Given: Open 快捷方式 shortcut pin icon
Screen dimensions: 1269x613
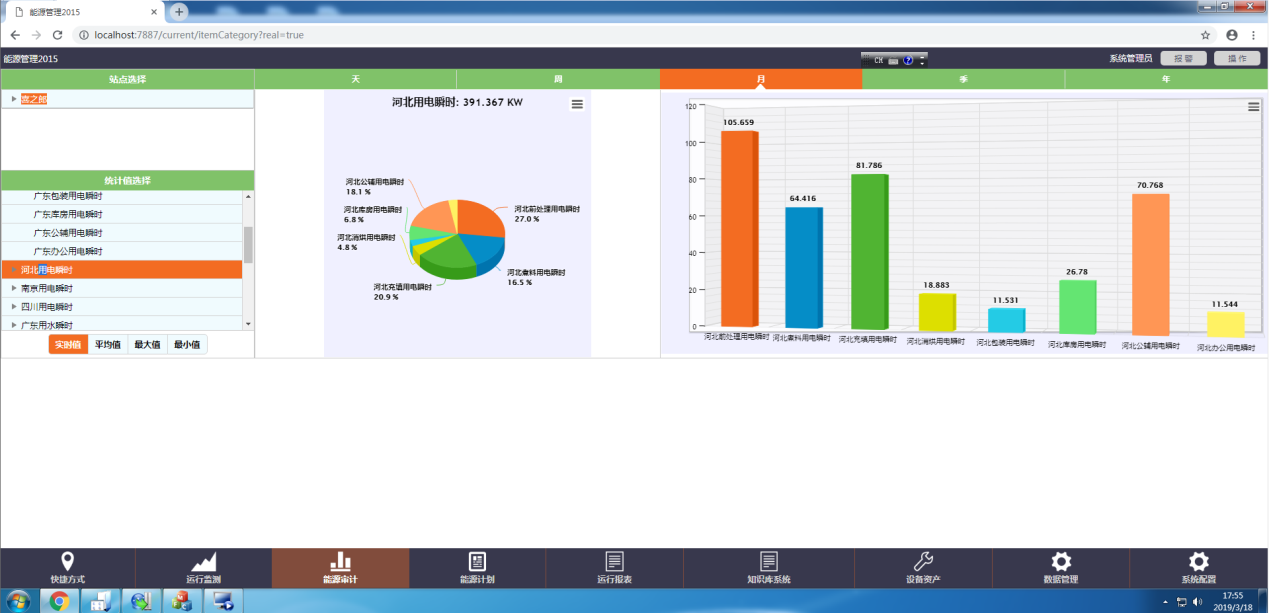Looking at the screenshot, I should tap(67, 562).
